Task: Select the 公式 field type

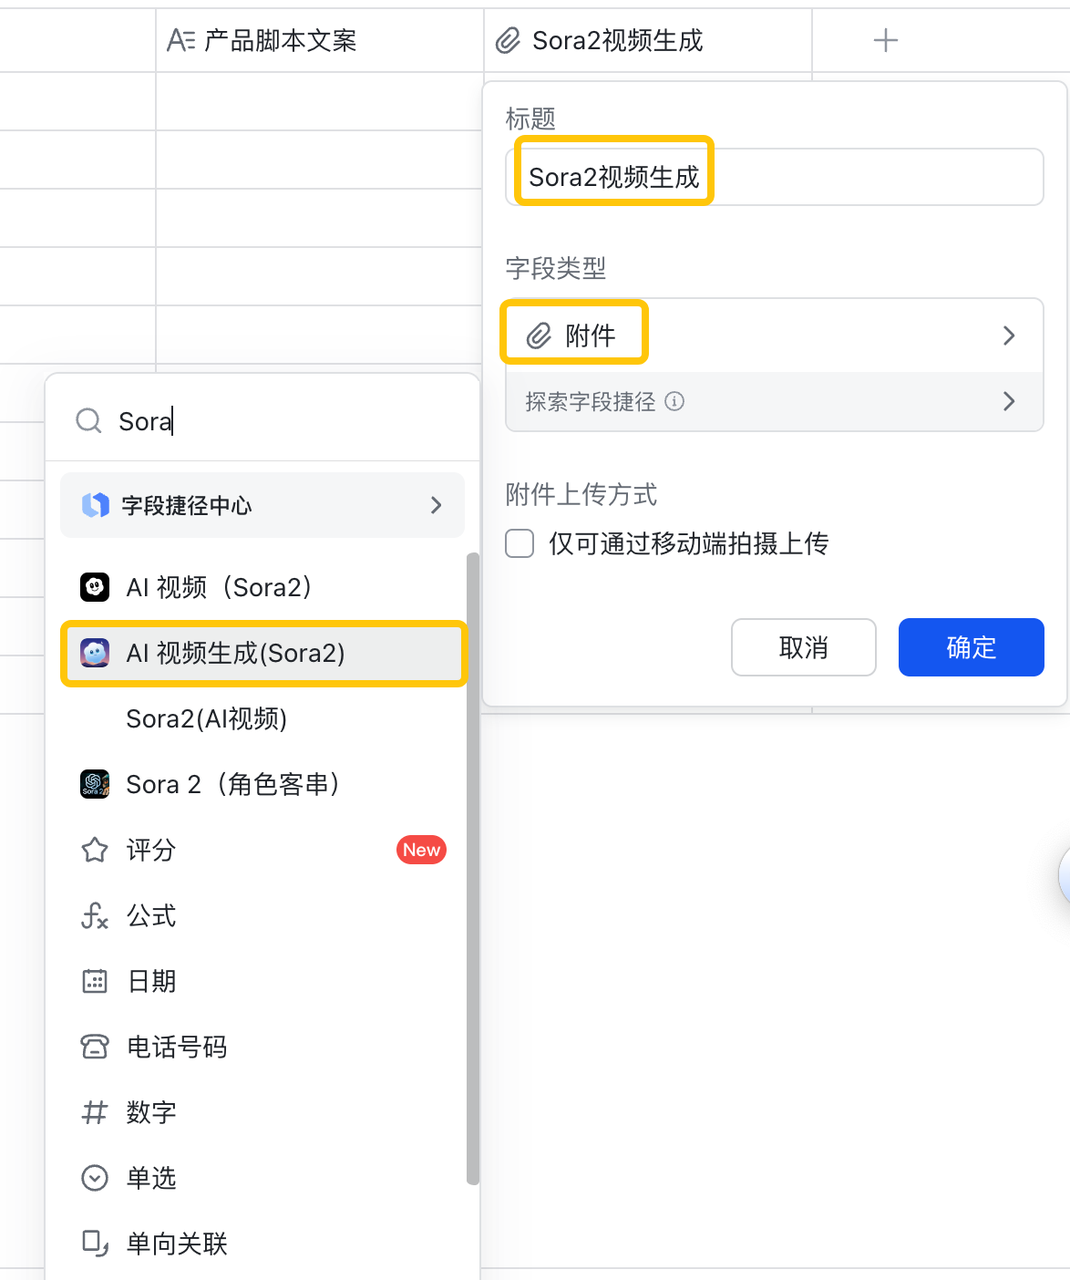Action: 262,915
